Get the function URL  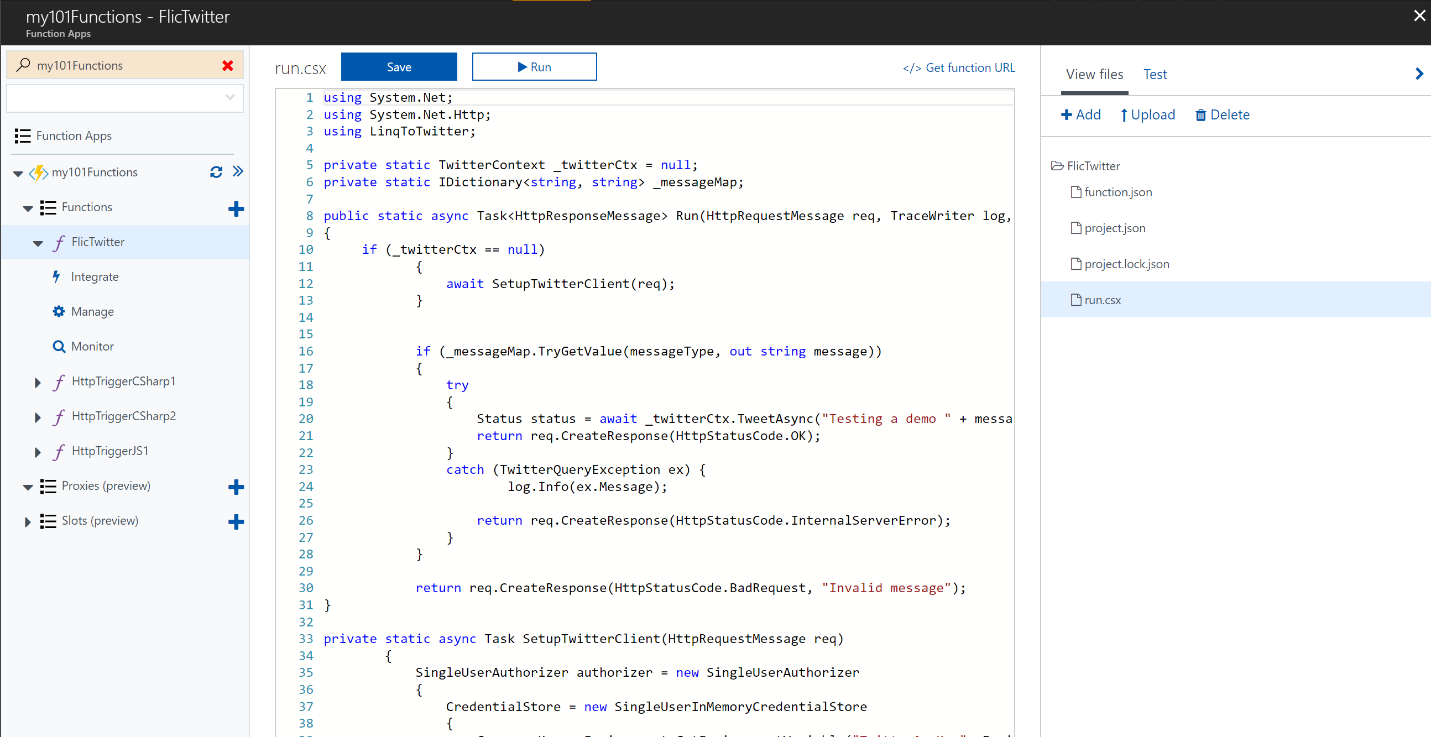point(958,68)
